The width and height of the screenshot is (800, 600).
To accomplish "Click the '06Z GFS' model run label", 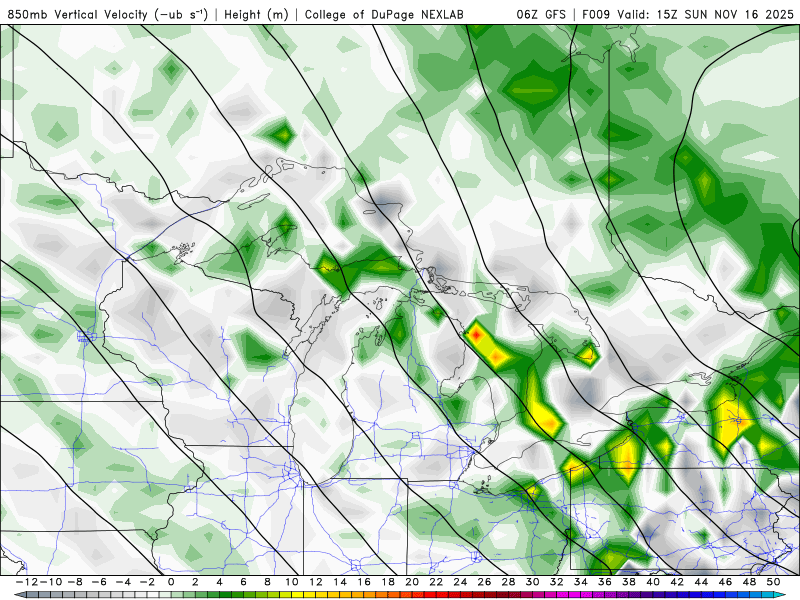I will (x=541, y=14).
